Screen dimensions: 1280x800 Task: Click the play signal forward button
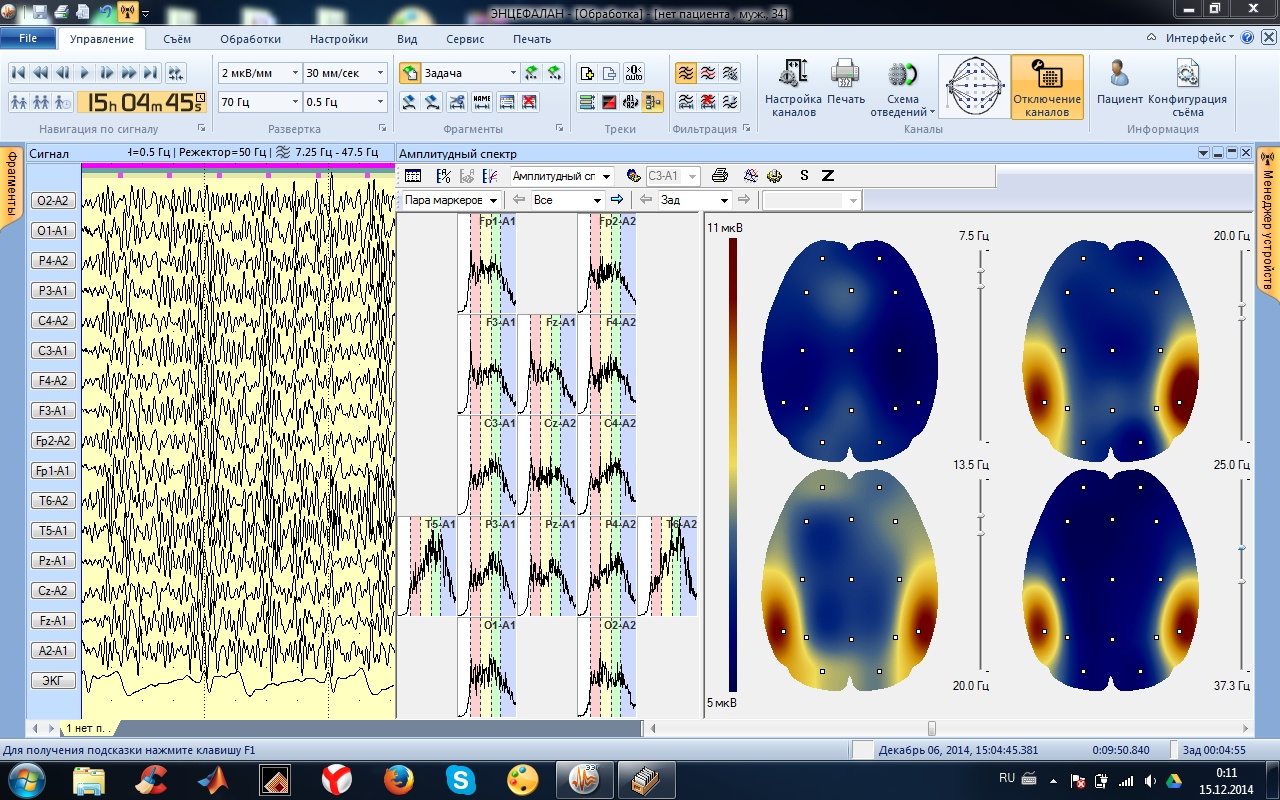point(84,73)
